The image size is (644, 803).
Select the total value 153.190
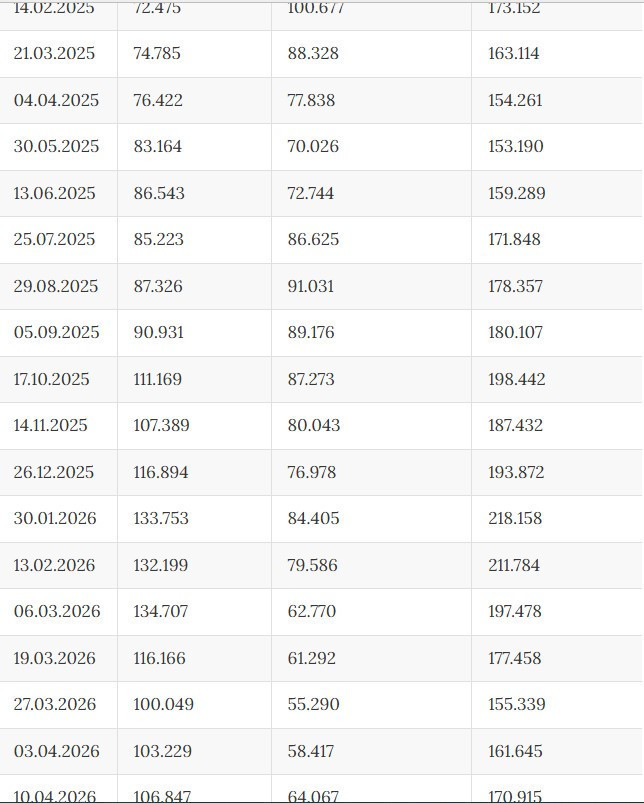[x=516, y=147]
